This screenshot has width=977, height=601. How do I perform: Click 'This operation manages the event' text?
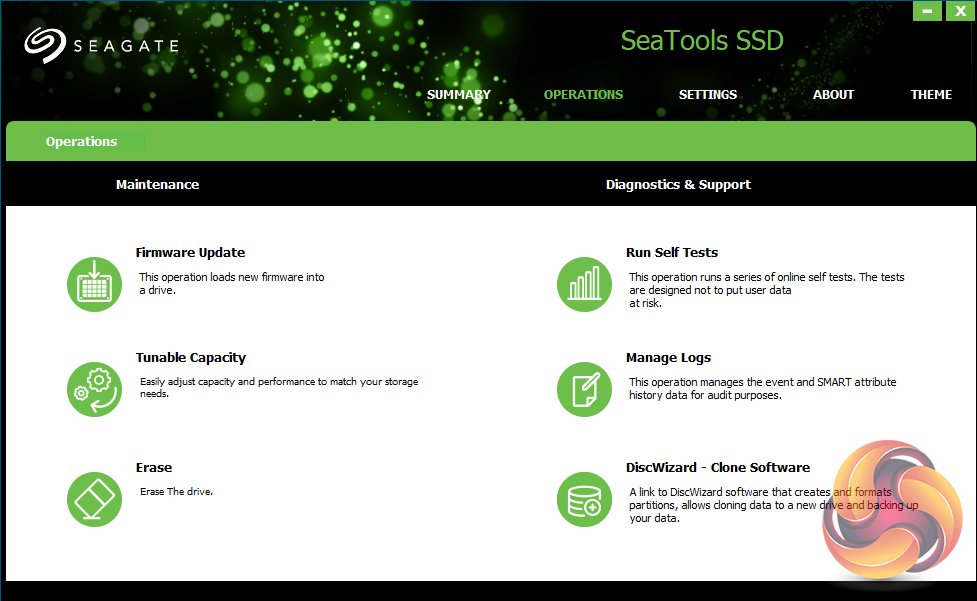(x=763, y=389)
